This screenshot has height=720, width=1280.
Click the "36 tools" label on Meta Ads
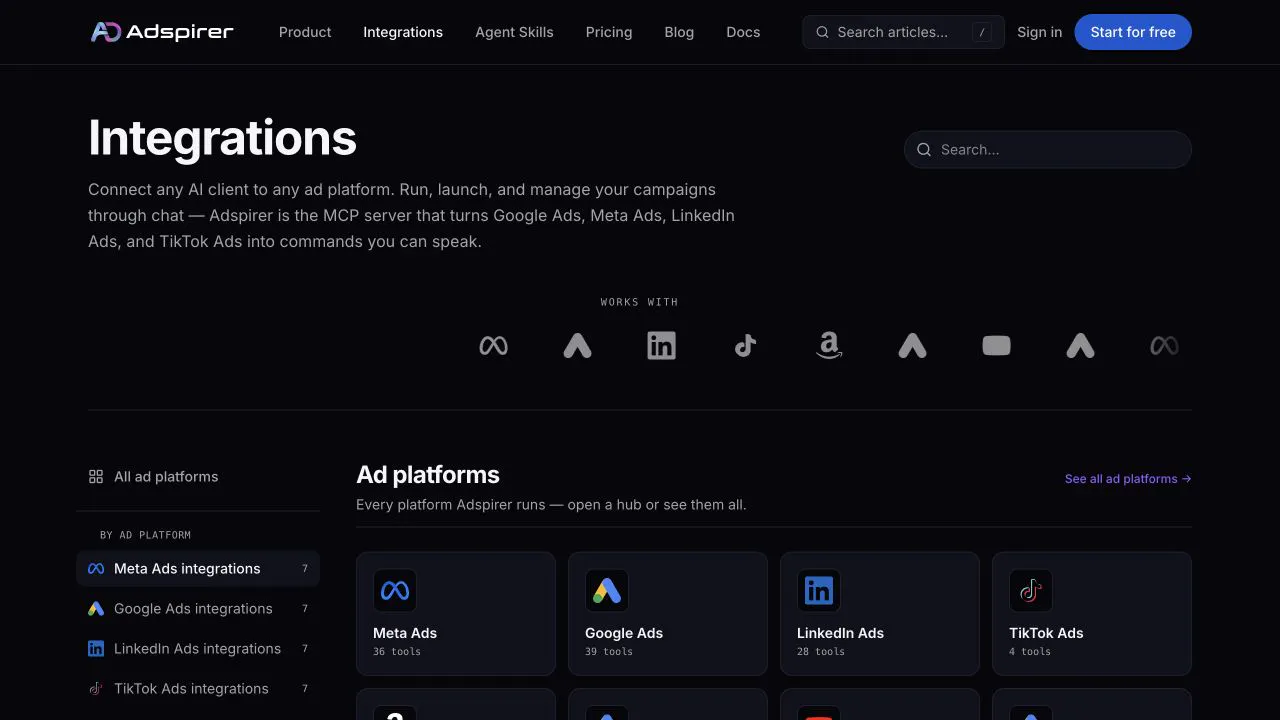[x=397, y=652]
